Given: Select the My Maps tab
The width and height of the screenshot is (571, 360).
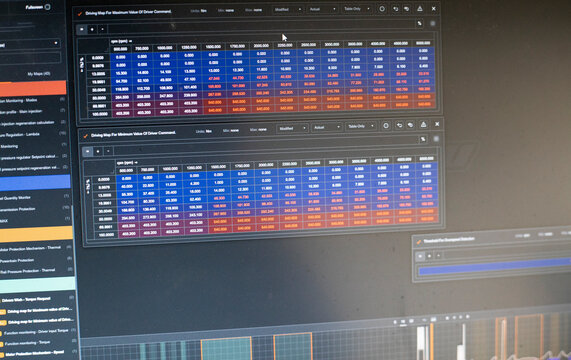Looking at the screenshot, I should click(39, 74).
